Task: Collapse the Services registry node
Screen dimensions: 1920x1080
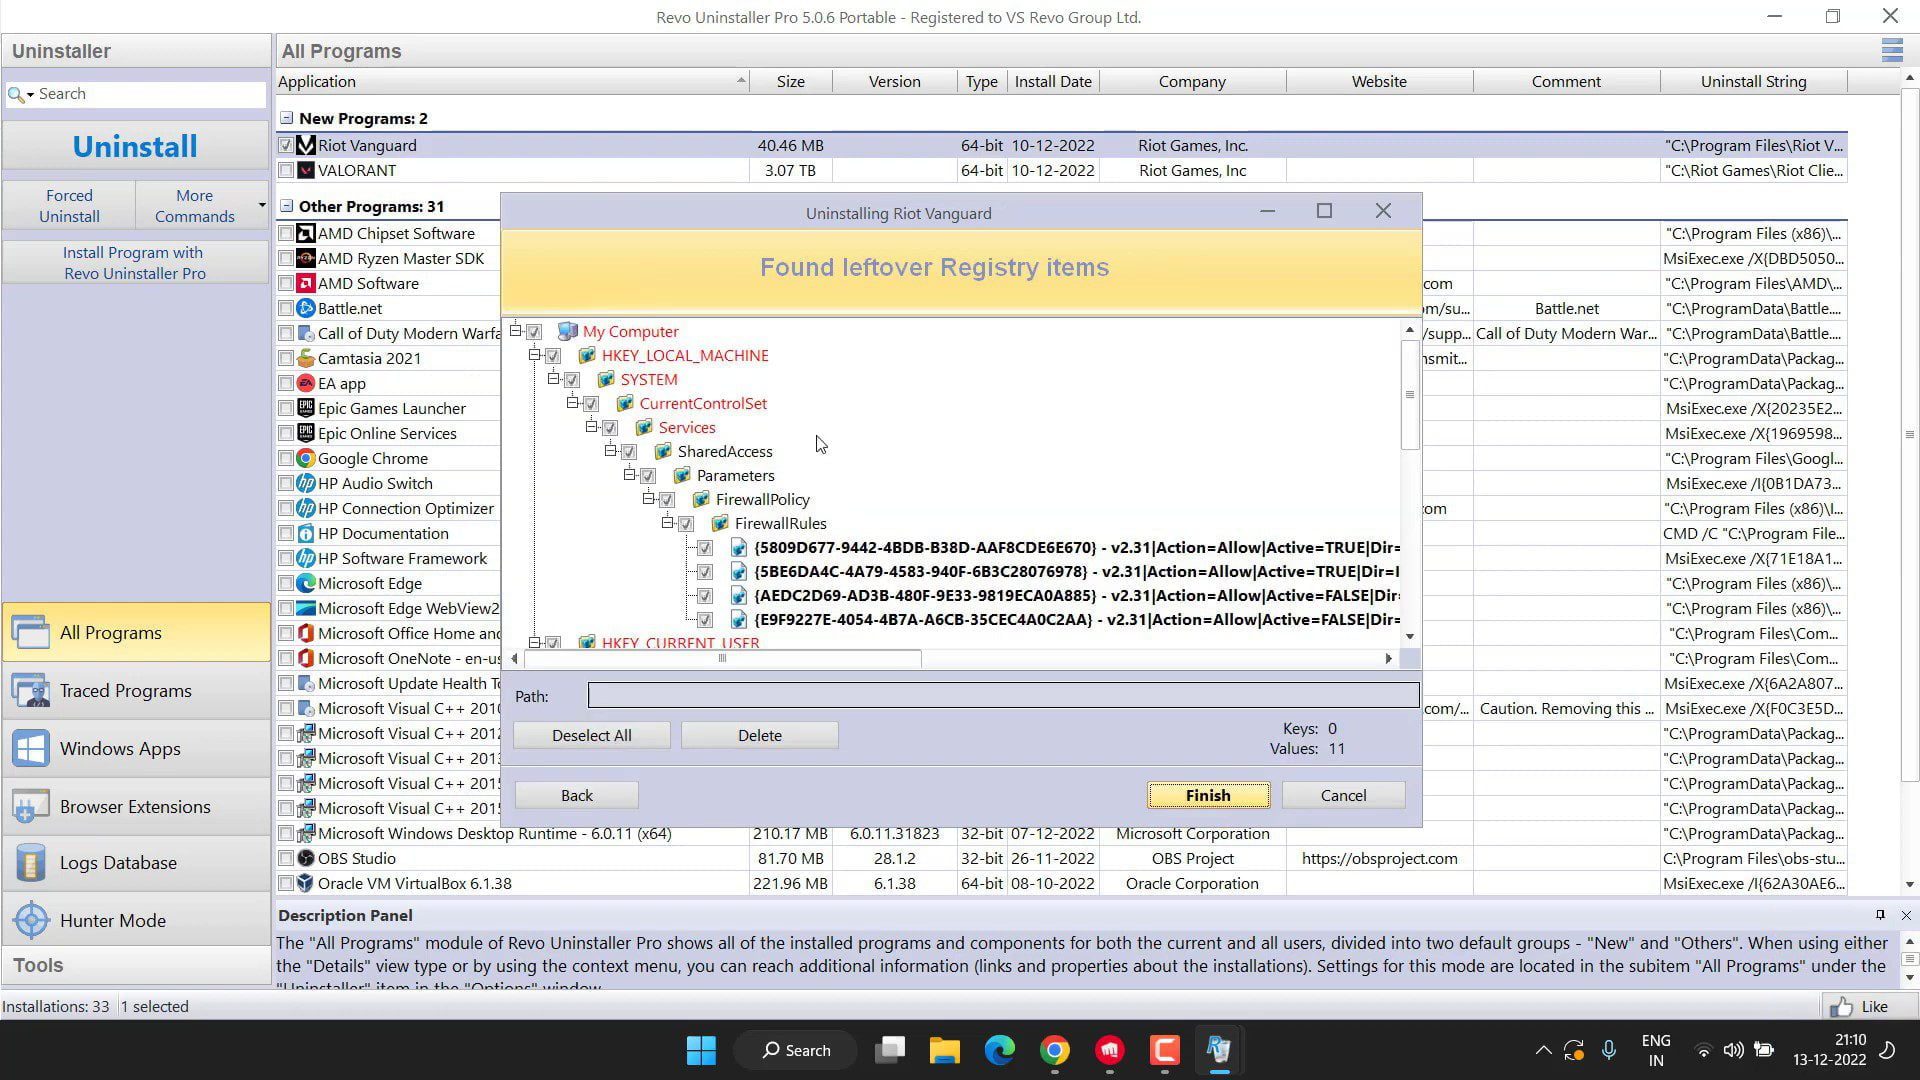Action: click(x=592, y=427)
